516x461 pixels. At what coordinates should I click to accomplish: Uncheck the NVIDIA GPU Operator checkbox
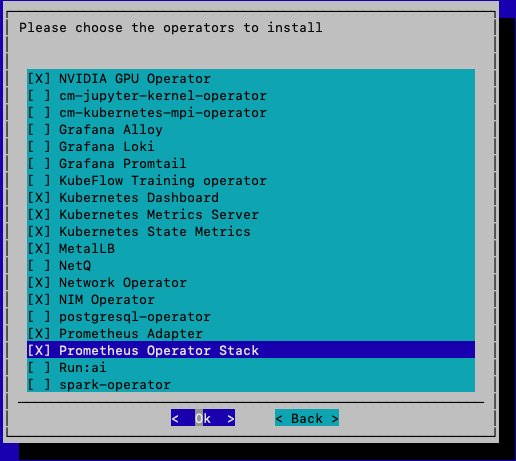[39, 79]
